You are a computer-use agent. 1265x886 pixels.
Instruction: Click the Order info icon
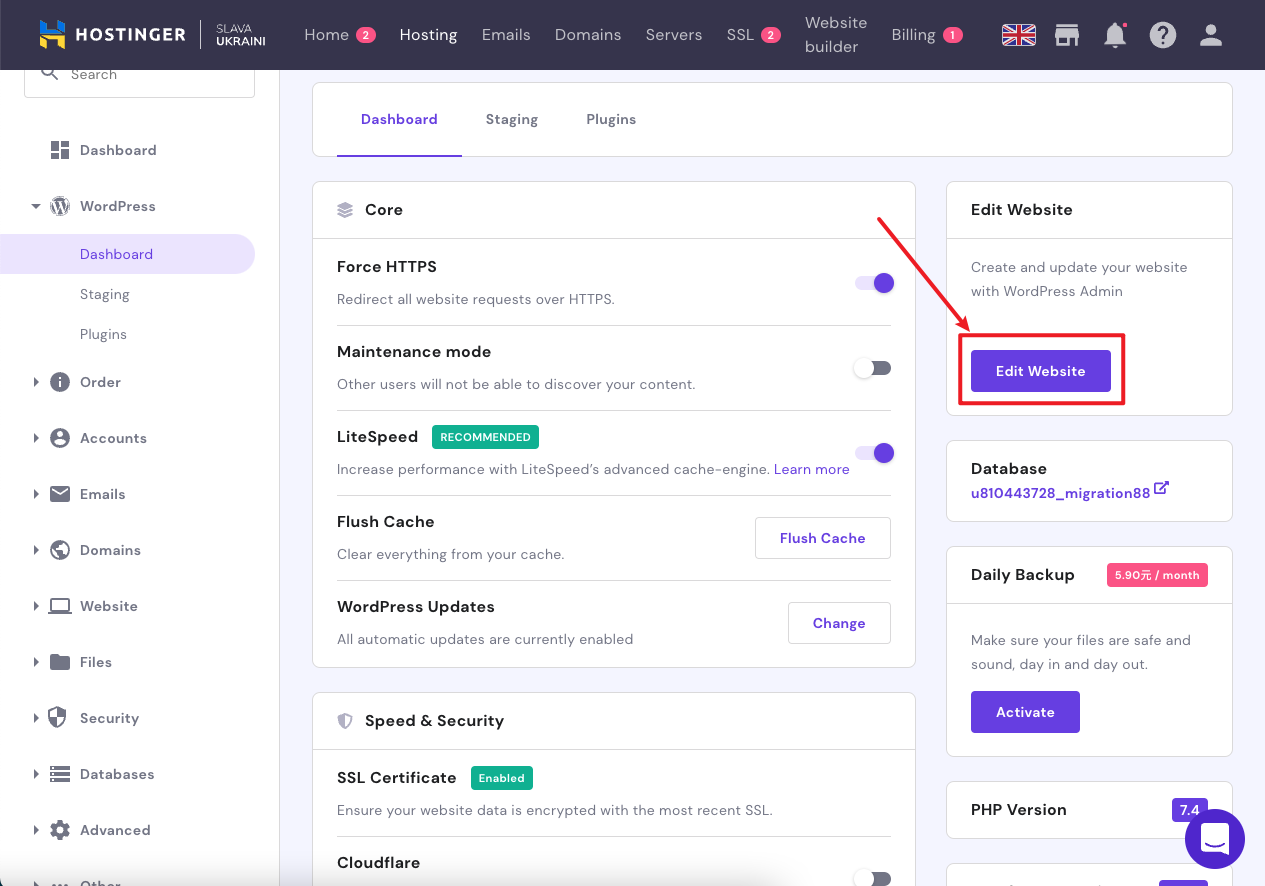pos(60,382)
